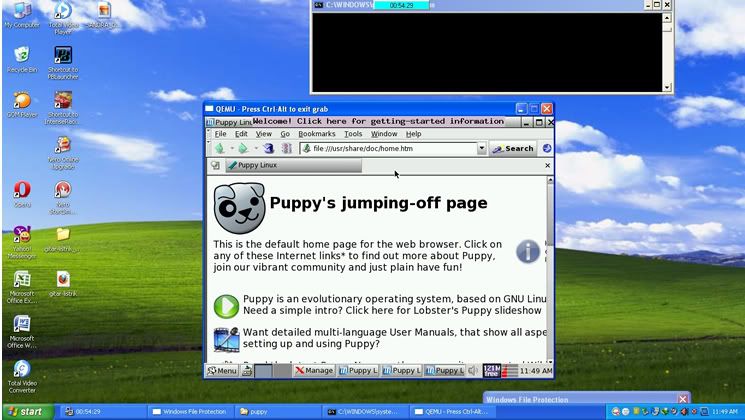Select the Recycle Bin desktop icon
Screen dimensions: 745x420
coord(22,59)
